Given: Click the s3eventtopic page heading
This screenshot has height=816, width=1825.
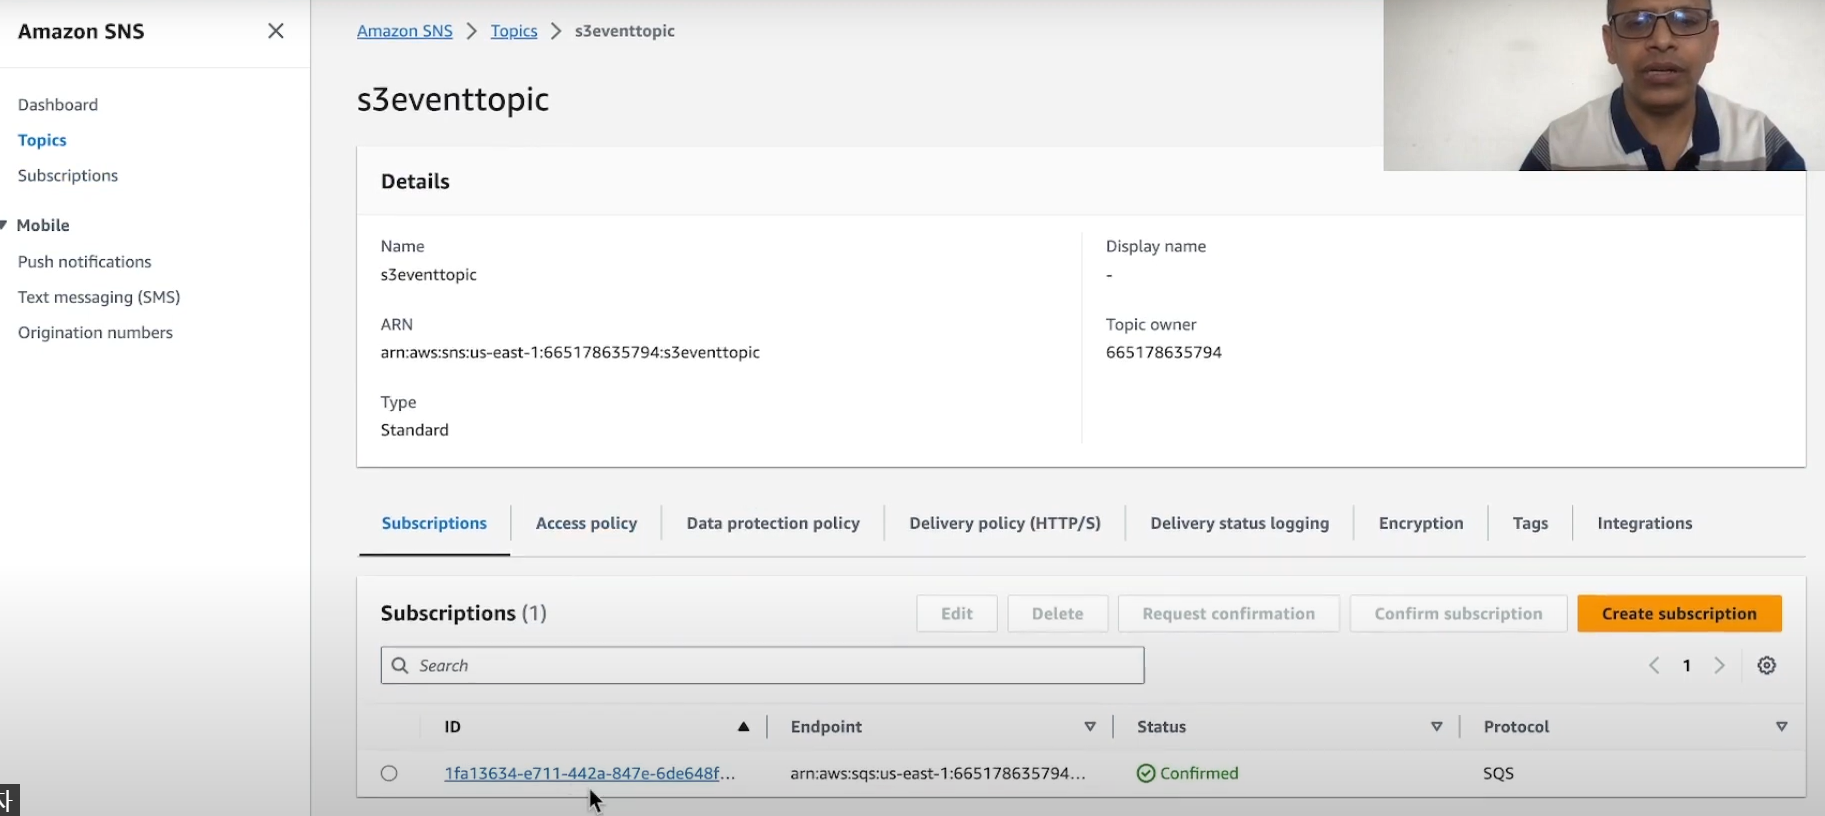Looking at the screenshot, I should point(453,99).
